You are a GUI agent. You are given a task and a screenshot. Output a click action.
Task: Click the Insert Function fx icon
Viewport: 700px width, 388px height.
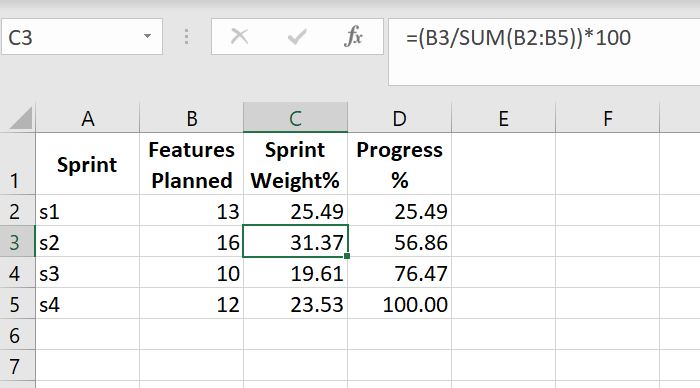[x=353, y=36]
